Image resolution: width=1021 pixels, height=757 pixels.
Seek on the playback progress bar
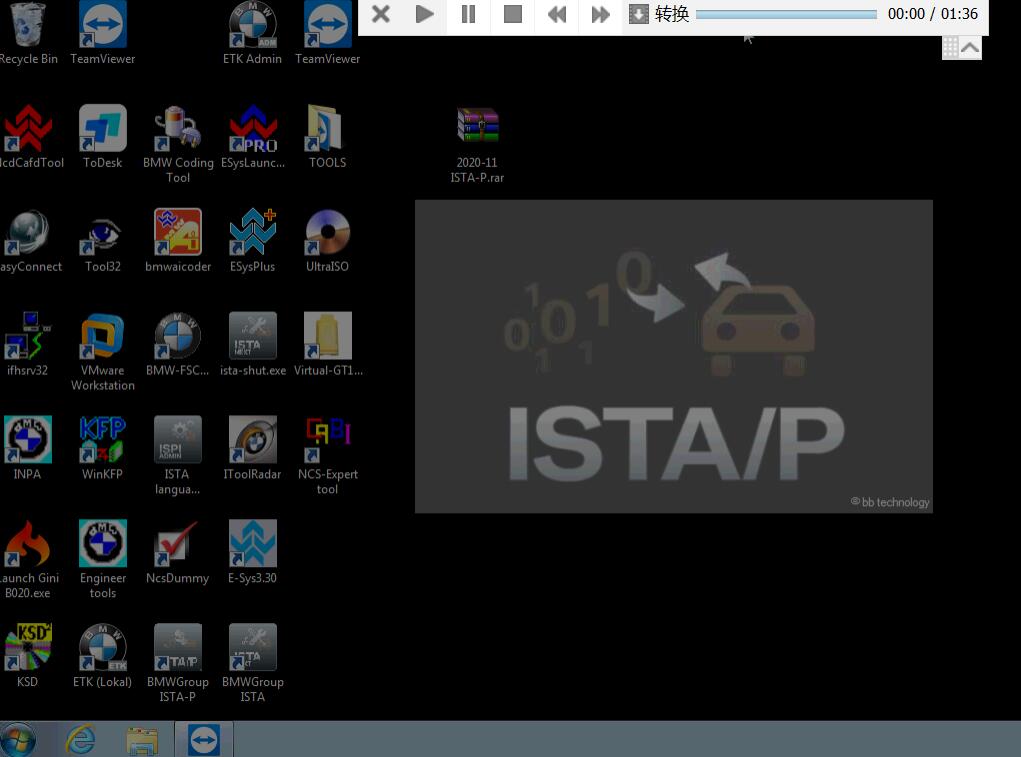tap(786, 14)
